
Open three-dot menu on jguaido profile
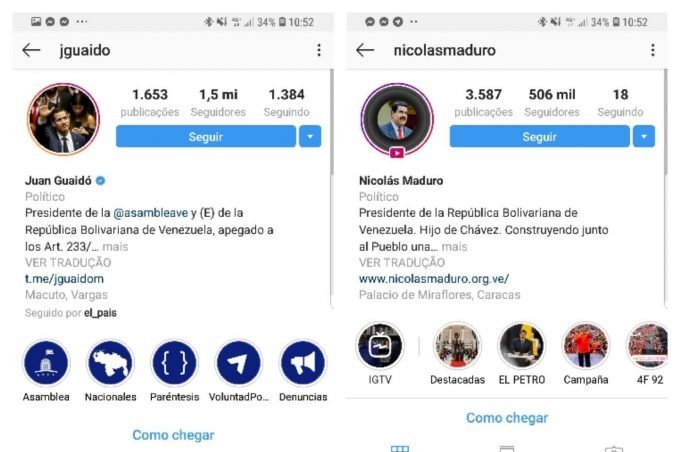coord(319,50)
